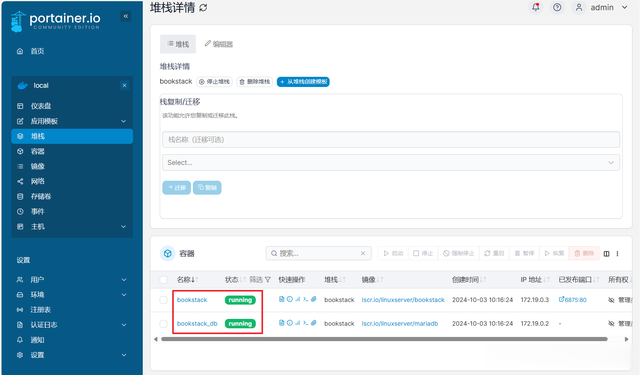Tick the checkbox for the bookstack row
640x375 pixels.
coord(164,300)
